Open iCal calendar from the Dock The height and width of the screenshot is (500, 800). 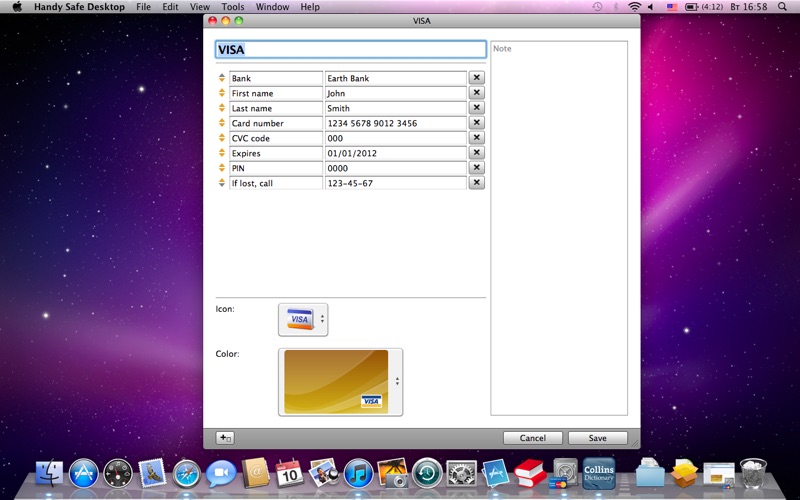(289, 473)
